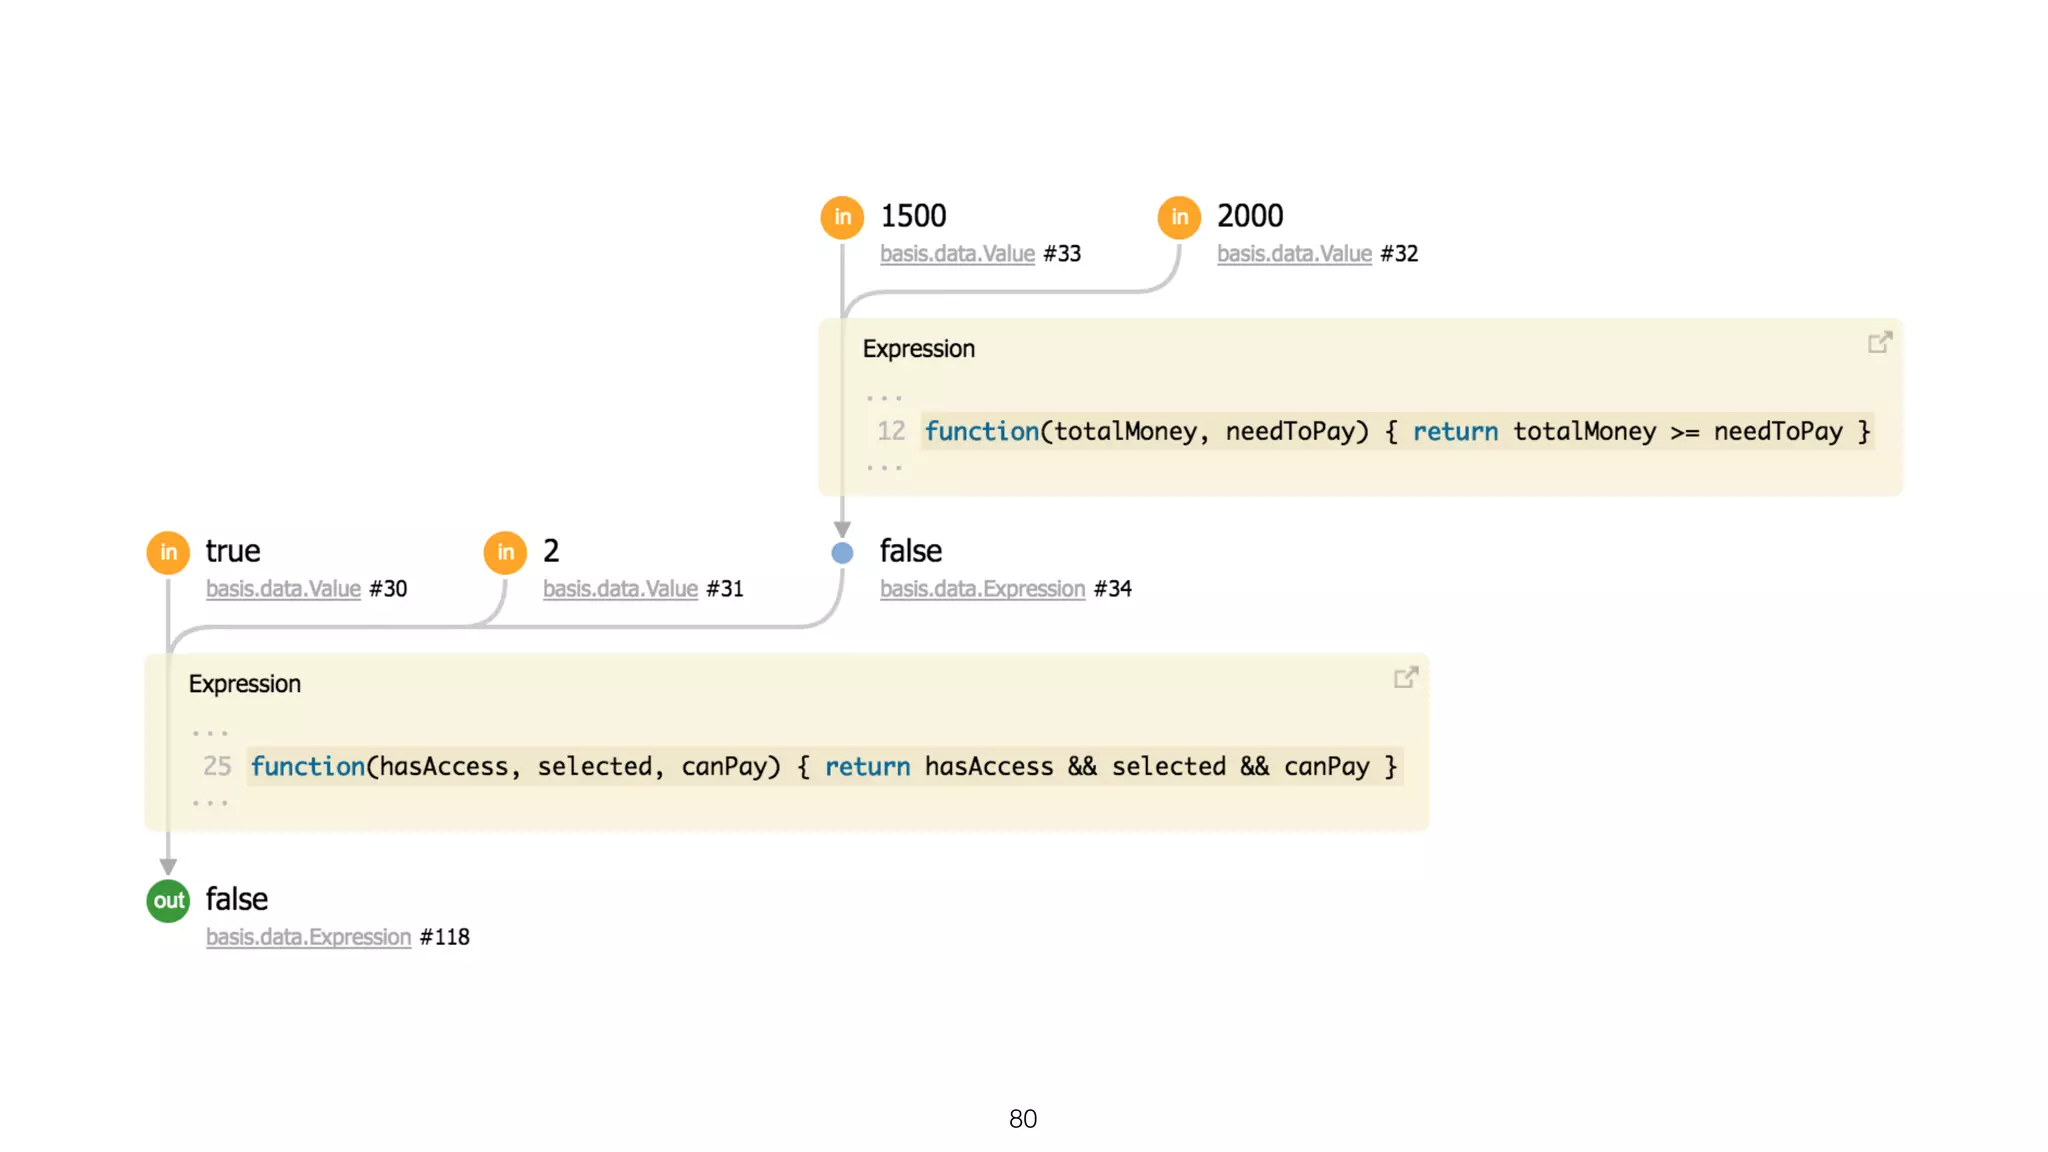Expand the ellipsis above code line 12

(884, 398)
